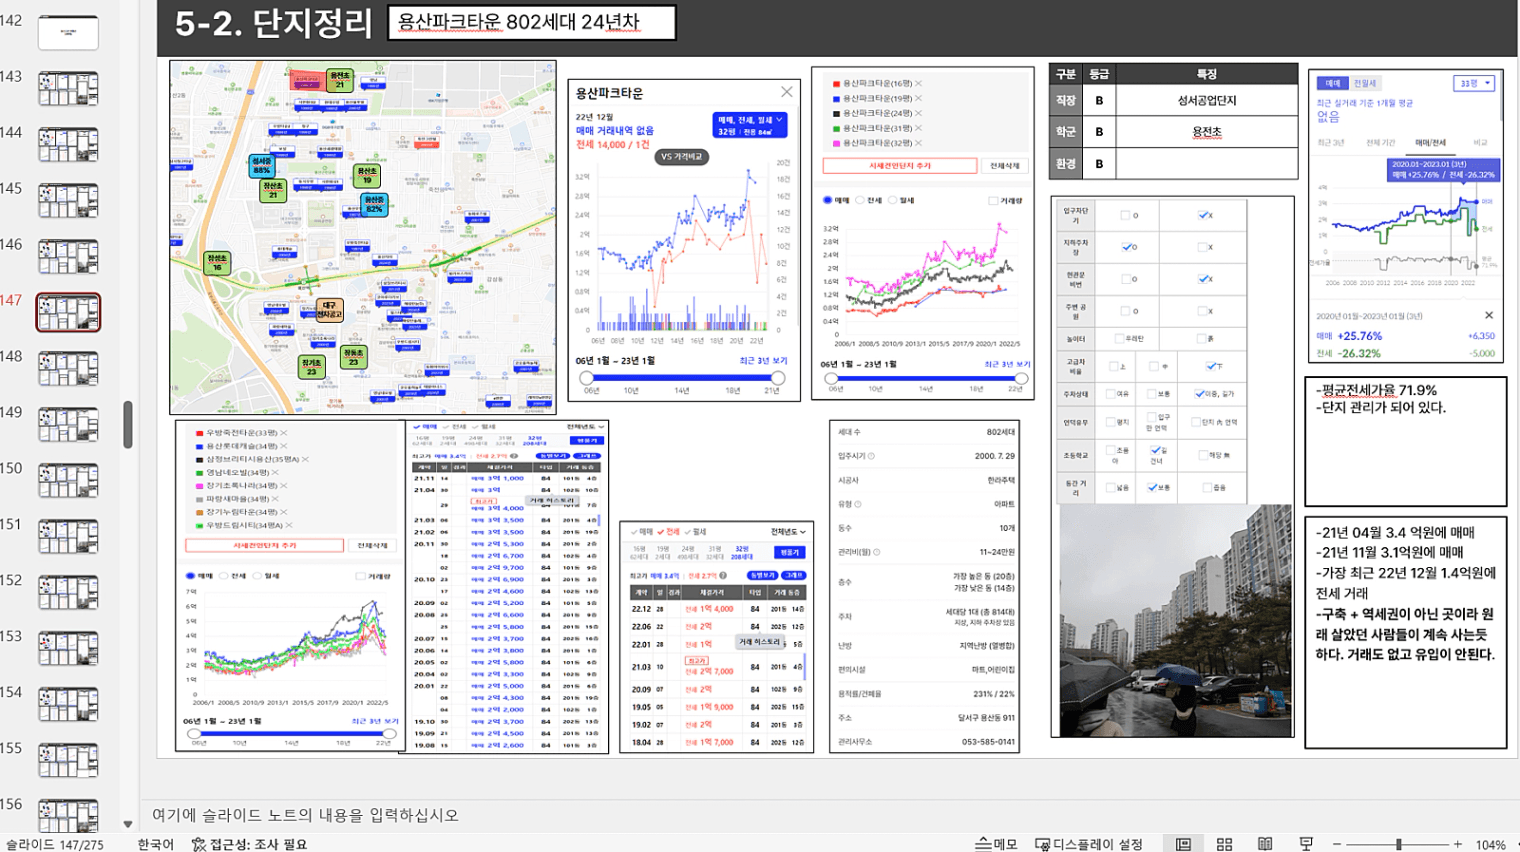Select slide thumbnail 143
The height and width of the screenshot is (852, 1520).
click(x=68, y=88)
